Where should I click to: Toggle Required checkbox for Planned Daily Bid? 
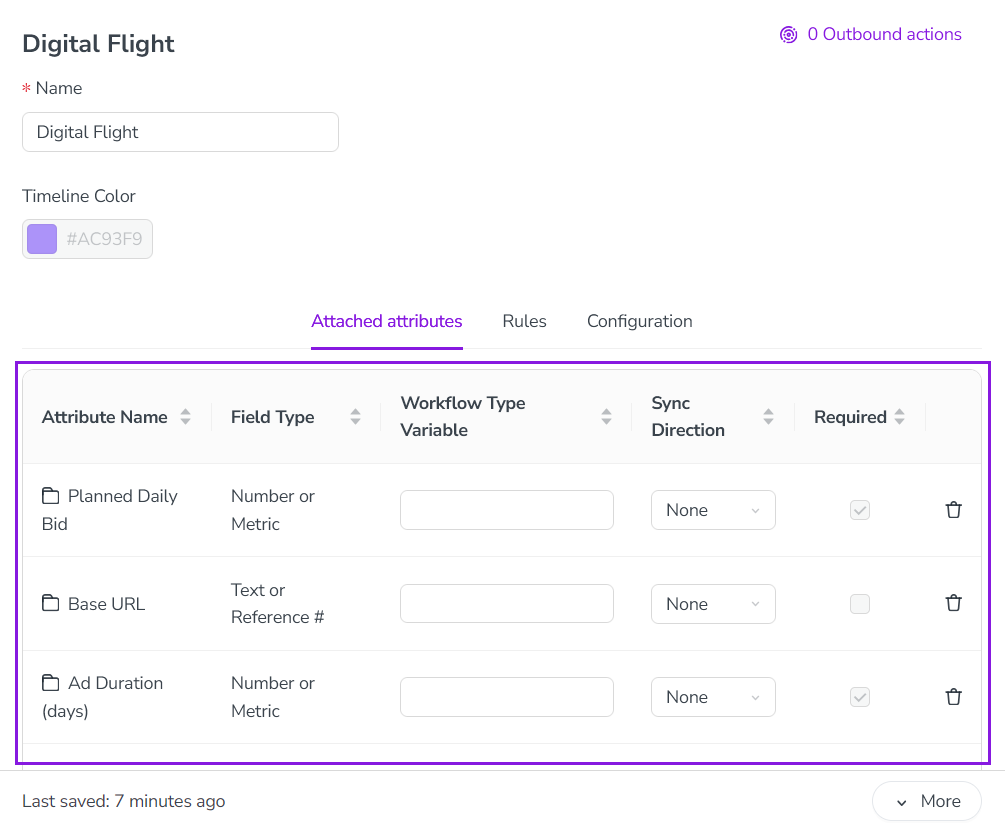coord(860,510)
